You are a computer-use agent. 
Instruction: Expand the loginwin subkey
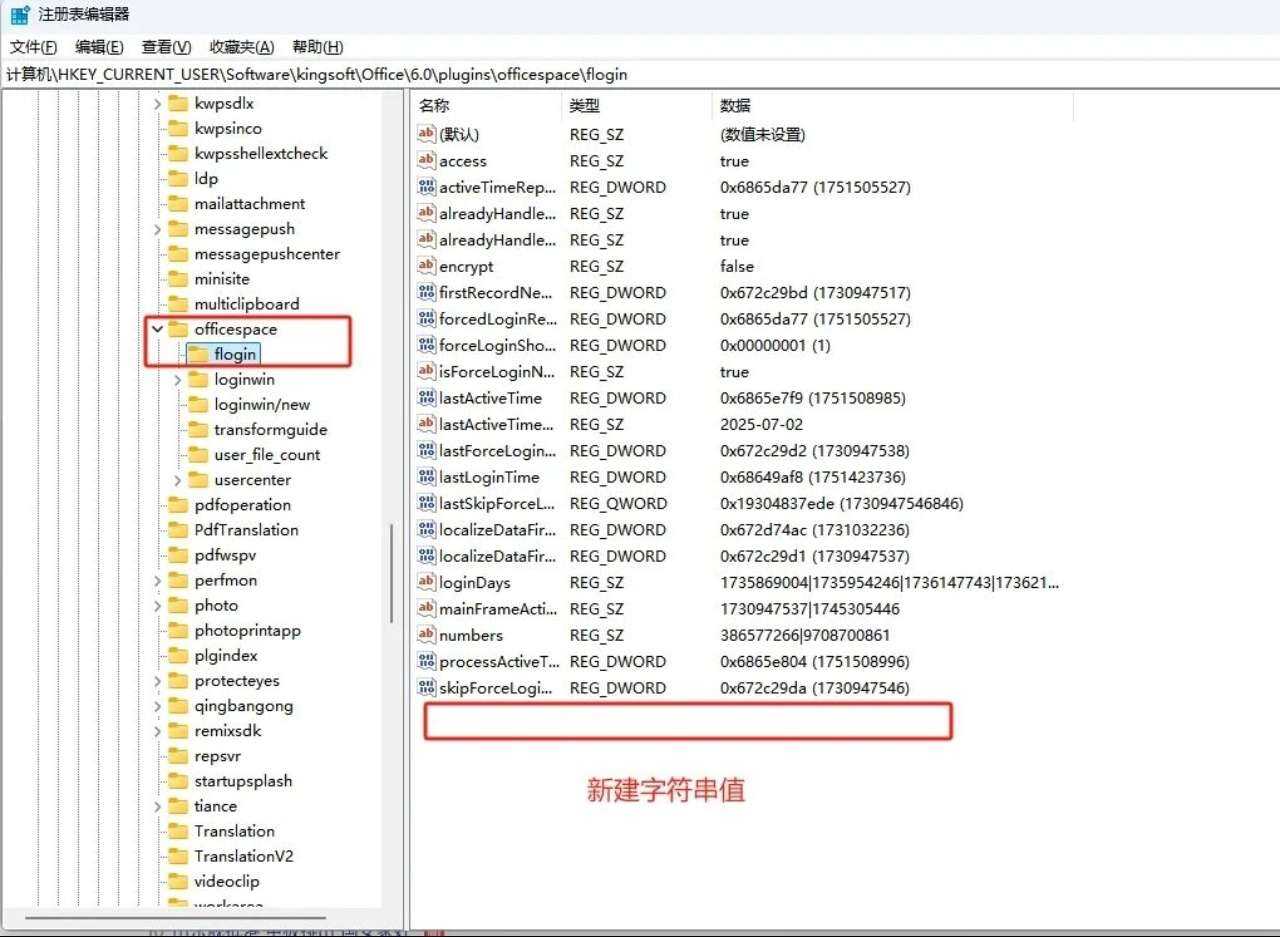[178, 379]
